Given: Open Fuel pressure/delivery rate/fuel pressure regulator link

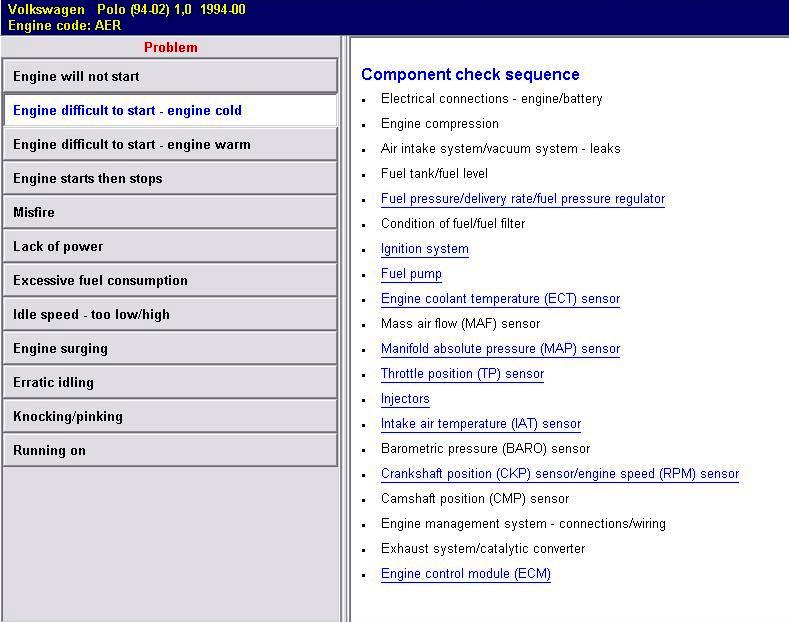Looking at the screenshot, I should (523, 199).
